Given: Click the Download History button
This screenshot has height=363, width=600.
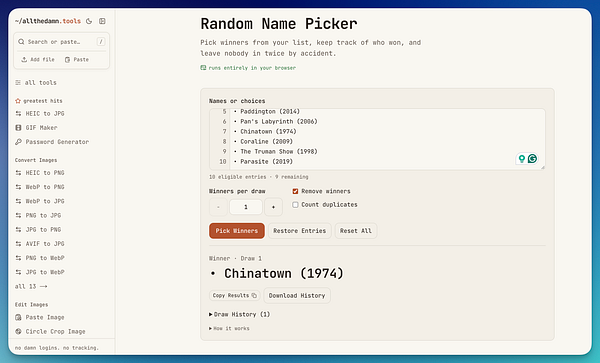Looking at the screenshot, I should [x=297, y=296].
